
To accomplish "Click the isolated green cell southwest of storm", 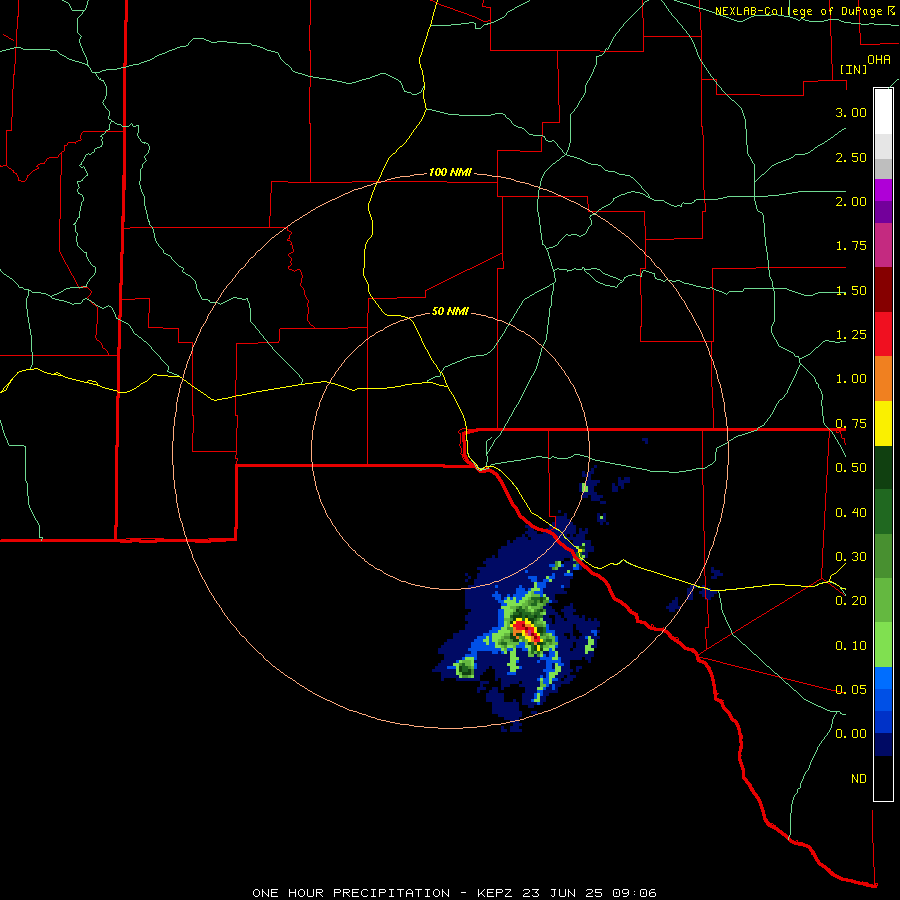I will (x=465, y=668).
